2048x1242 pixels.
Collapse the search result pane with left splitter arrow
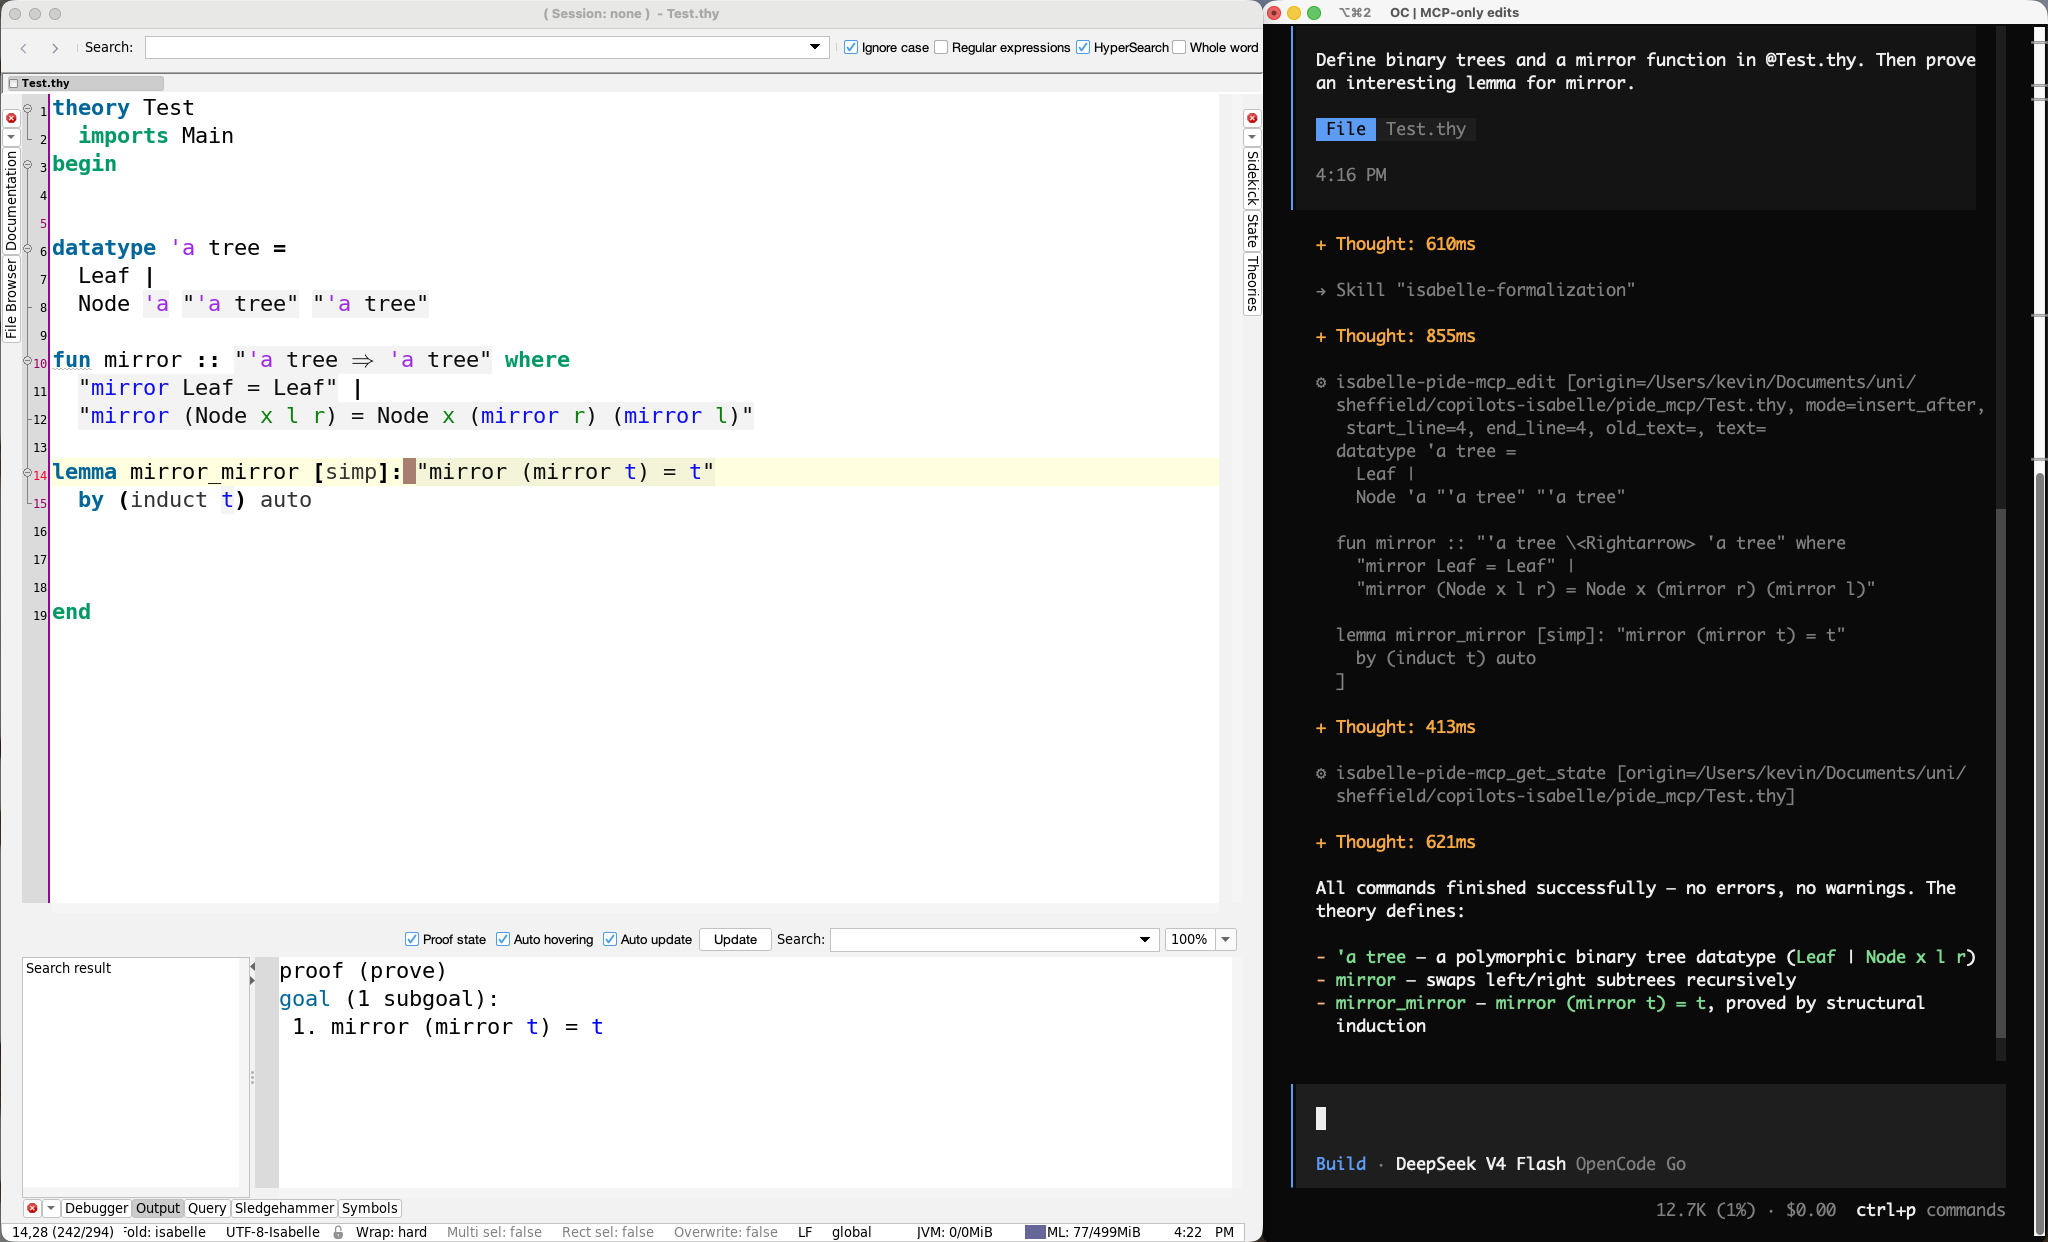pyautogui.click(x=252, y=967)
